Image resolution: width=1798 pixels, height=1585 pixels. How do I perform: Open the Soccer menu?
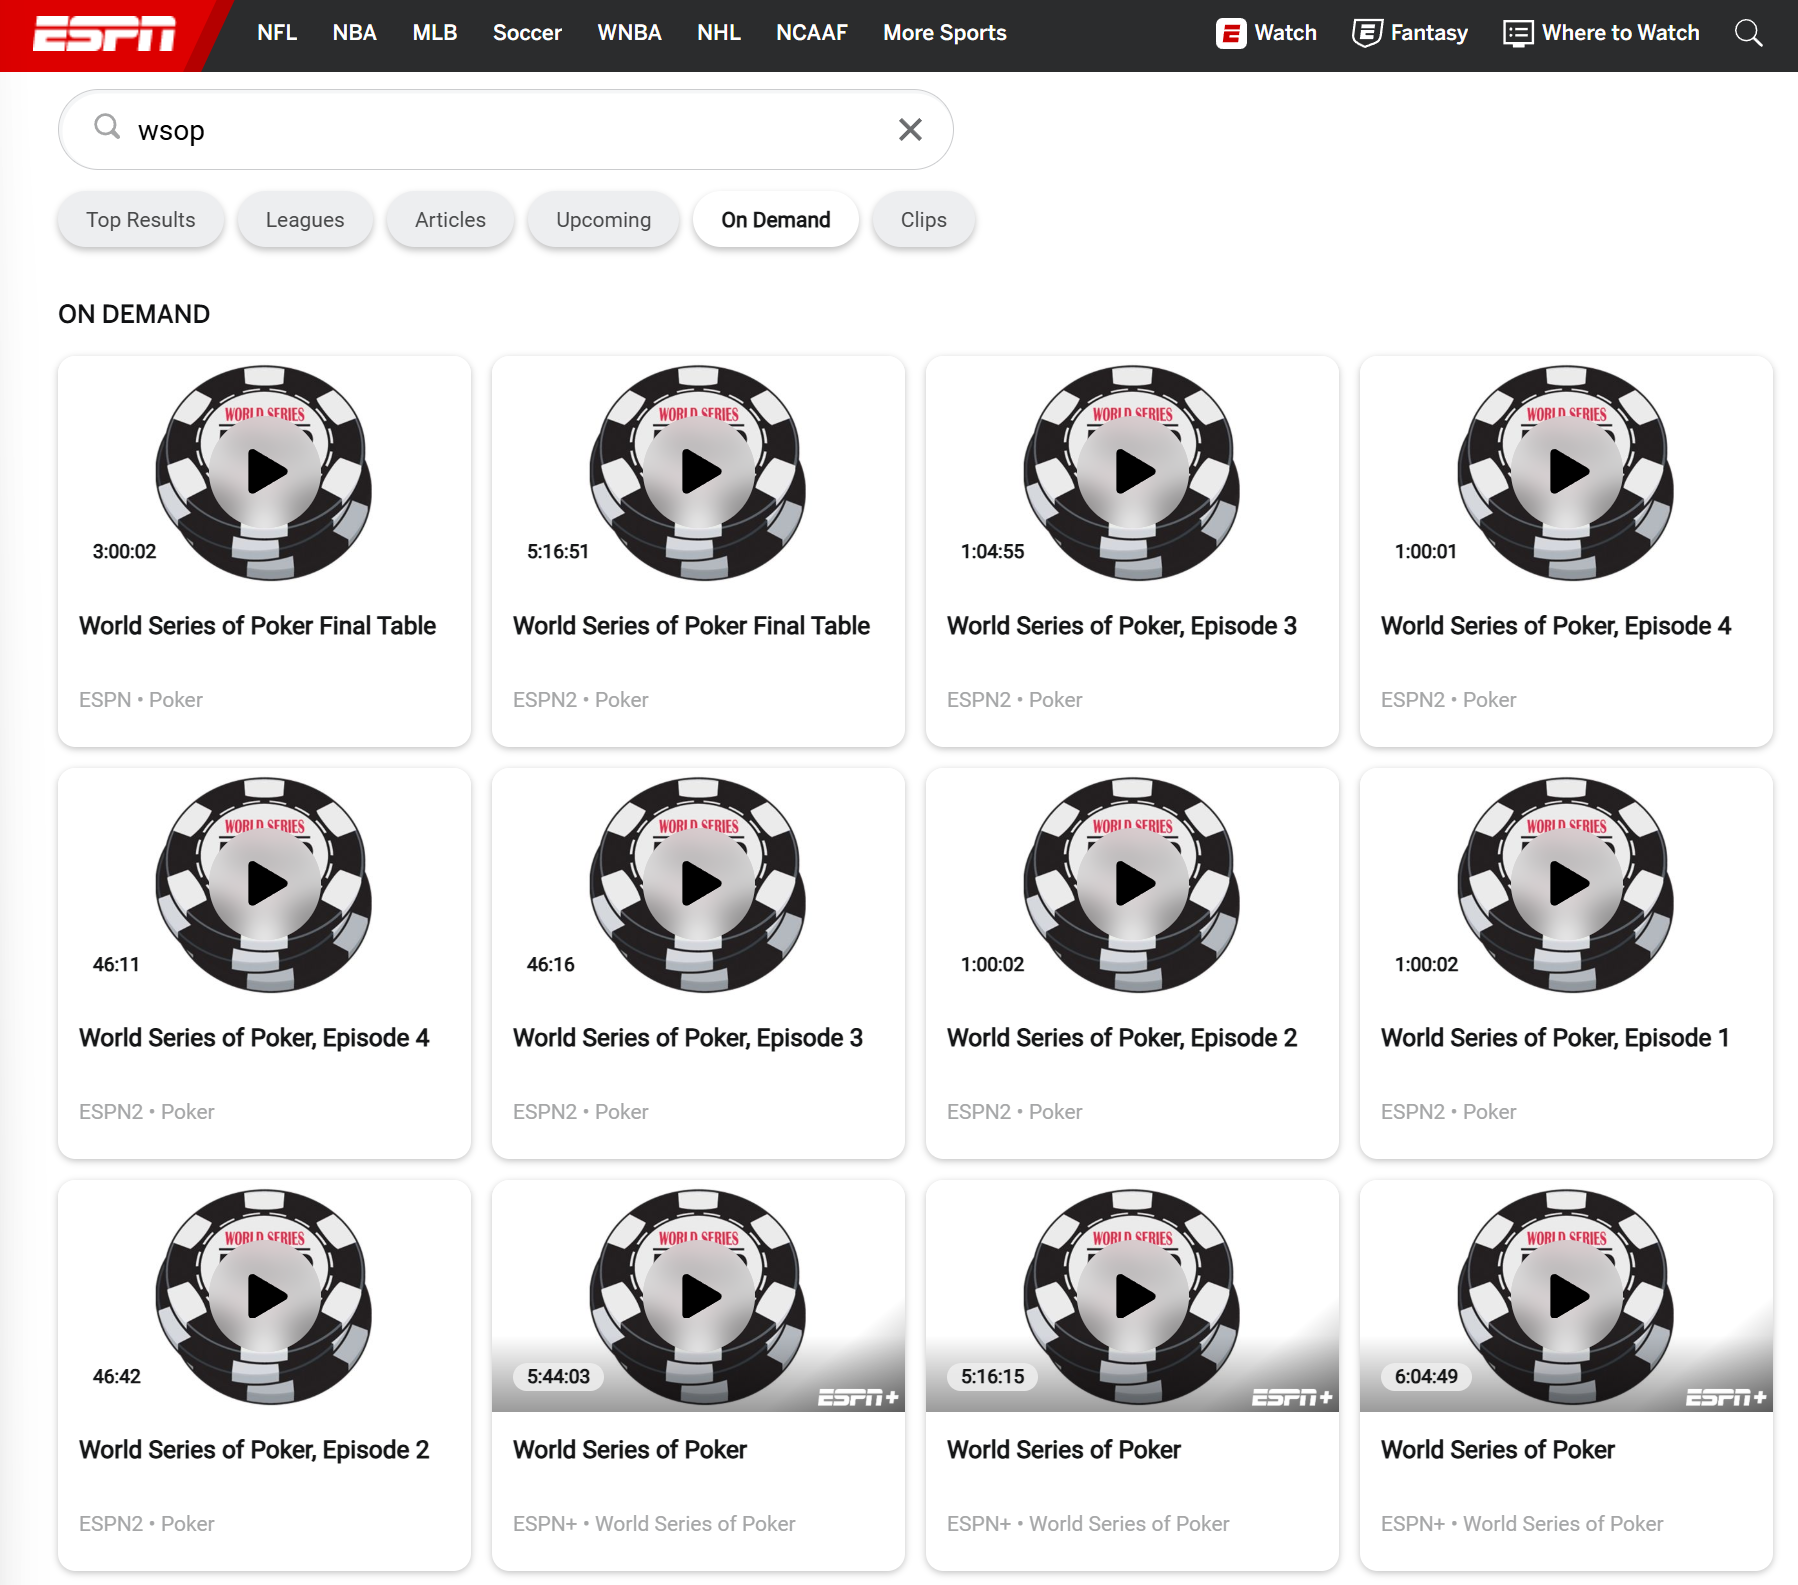tap(527, 33)
